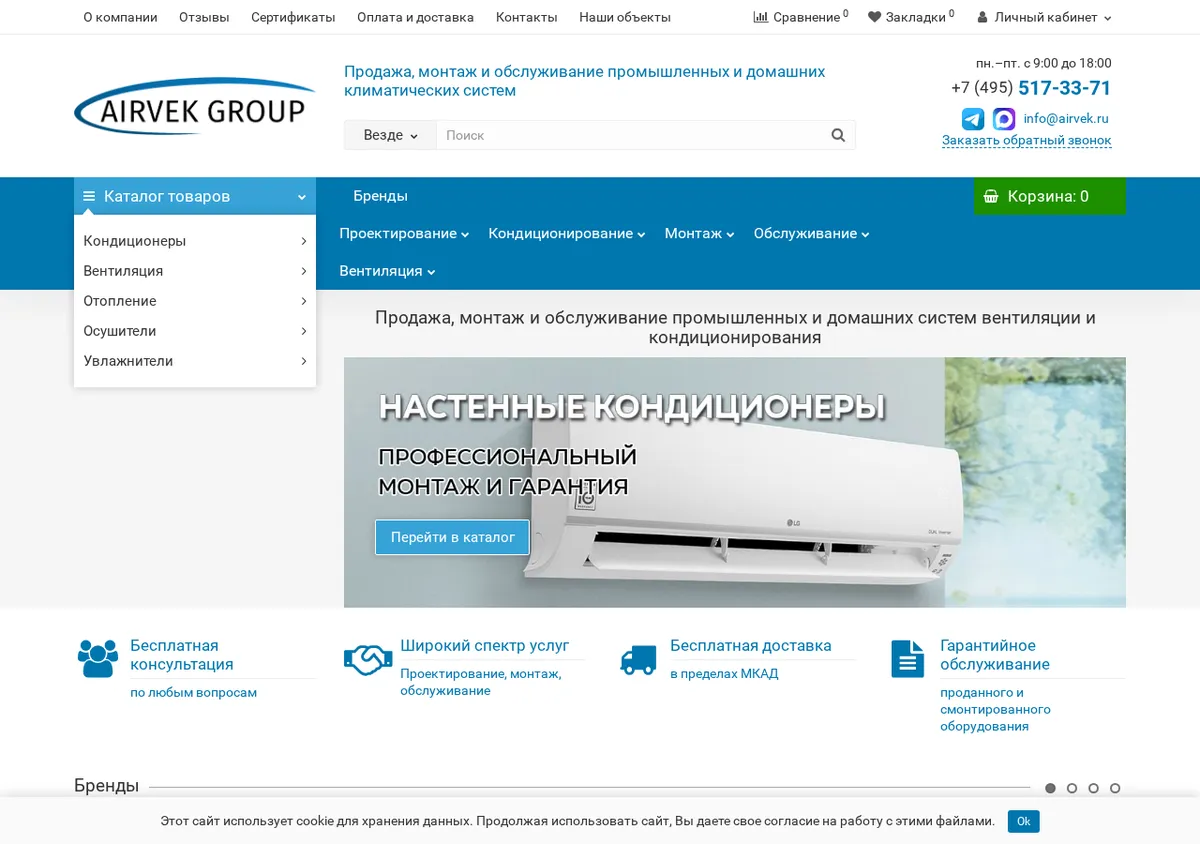Accept cookies with the Ok button
This screenshot has height=844, width=1200.
click(1023, 821)
